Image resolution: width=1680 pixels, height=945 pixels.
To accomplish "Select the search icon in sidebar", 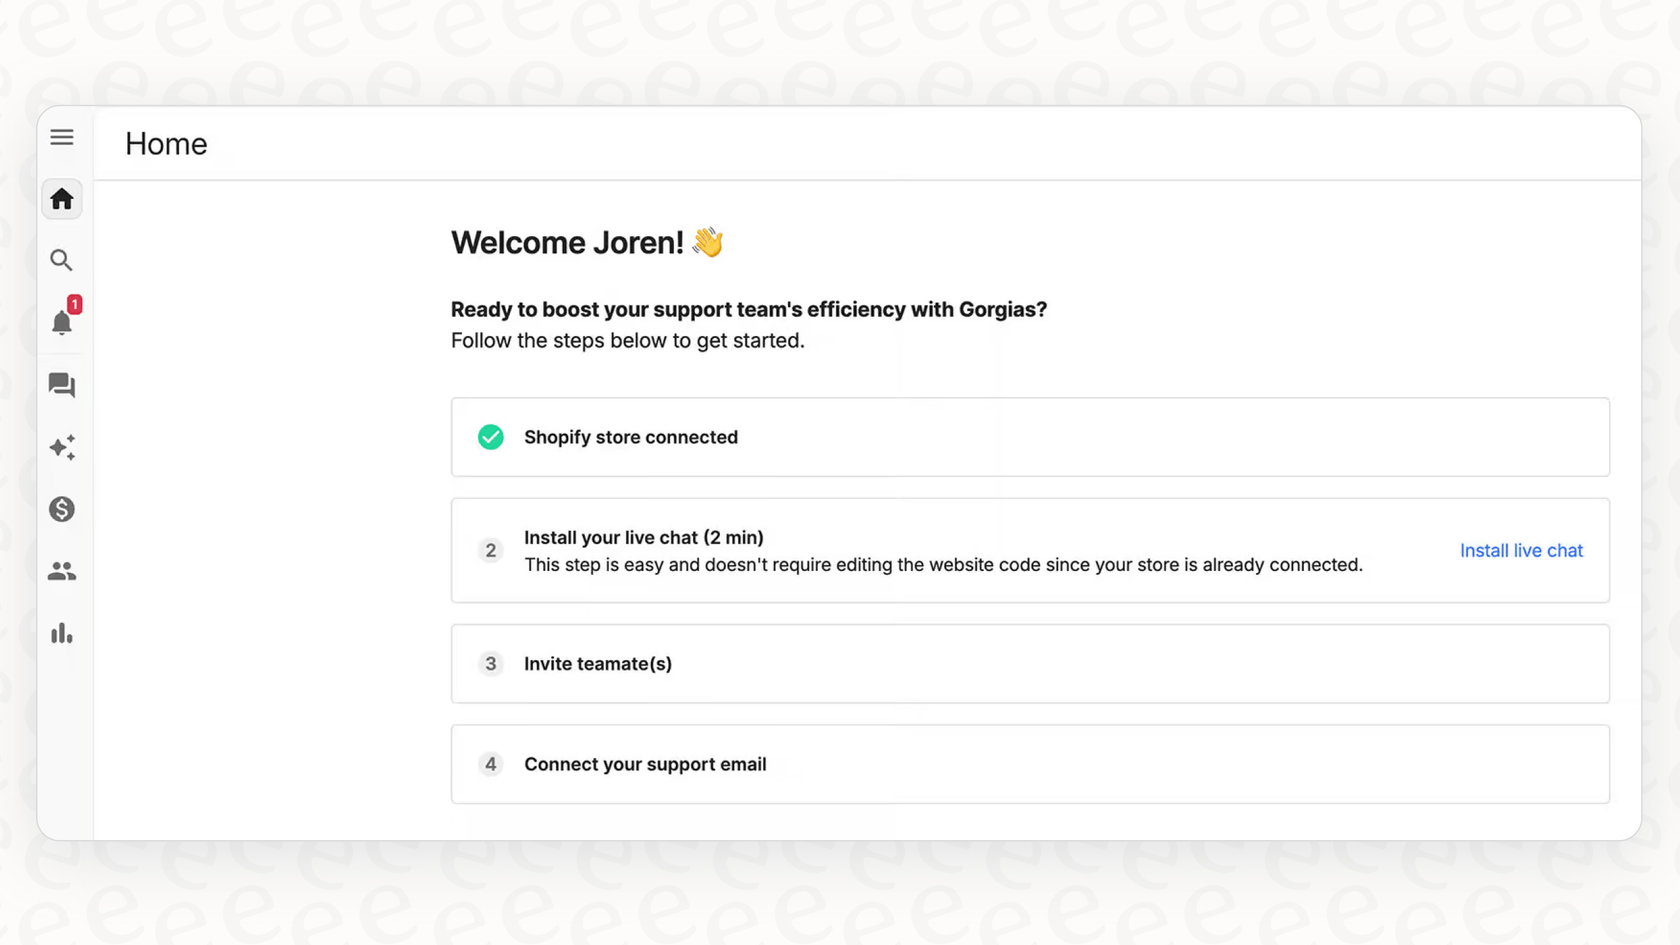I will tap(61, 260).
